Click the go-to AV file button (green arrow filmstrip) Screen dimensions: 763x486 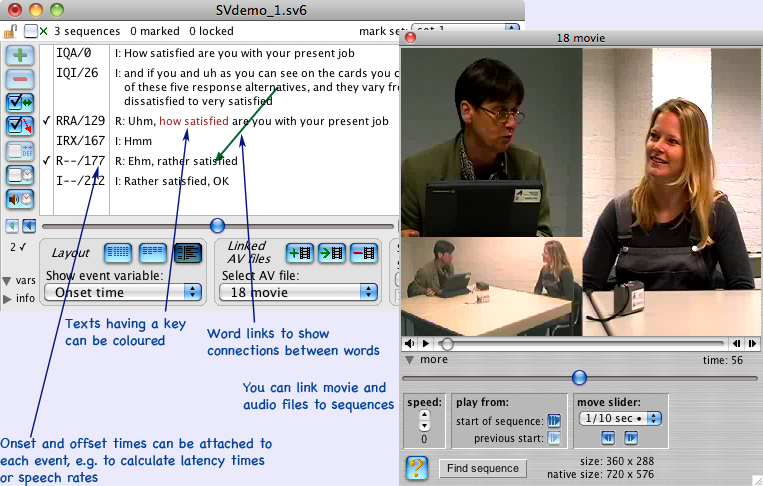click(x=332, y=253)
